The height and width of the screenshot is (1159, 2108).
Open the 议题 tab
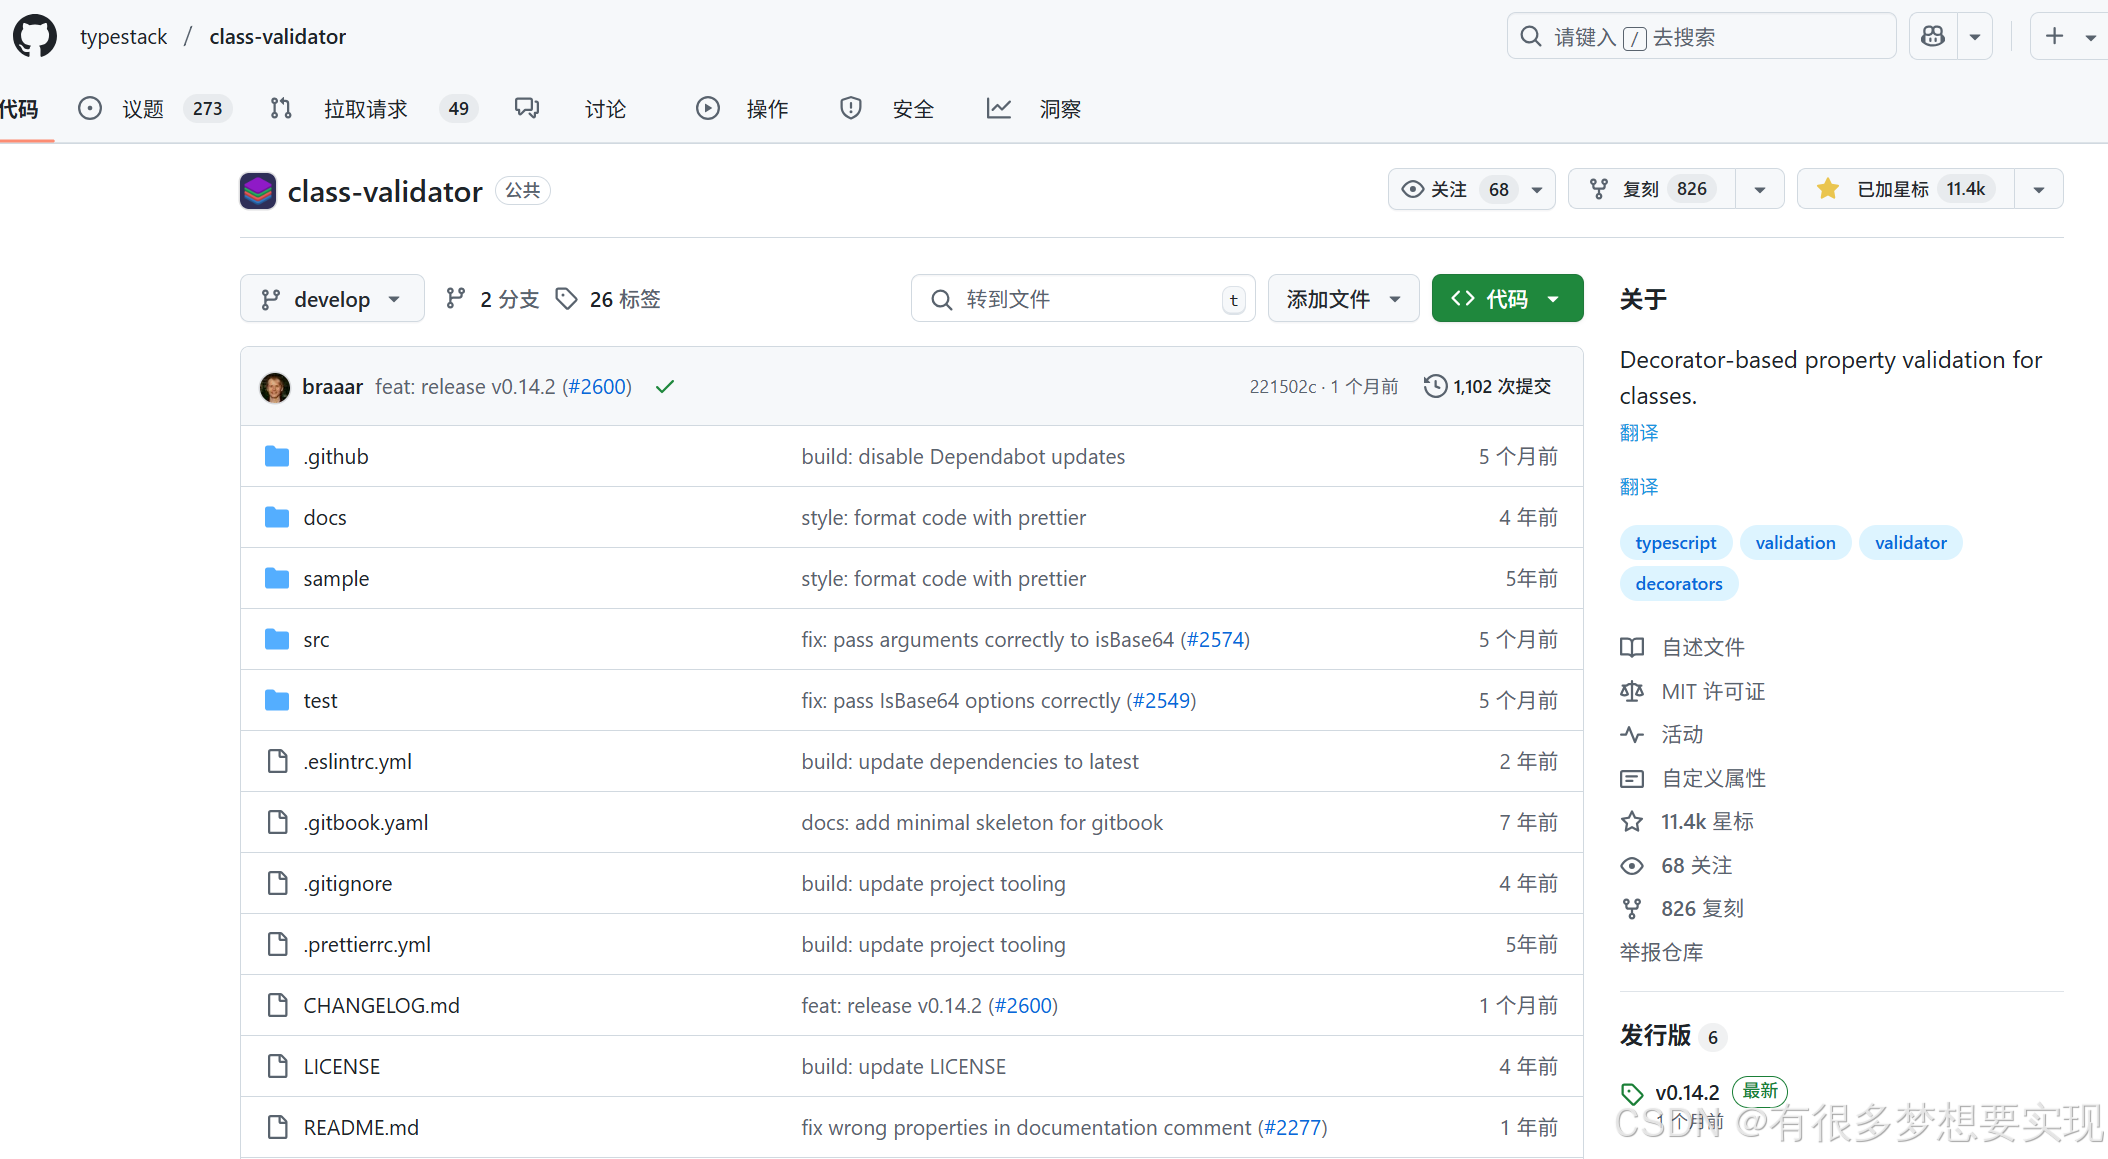155,109
